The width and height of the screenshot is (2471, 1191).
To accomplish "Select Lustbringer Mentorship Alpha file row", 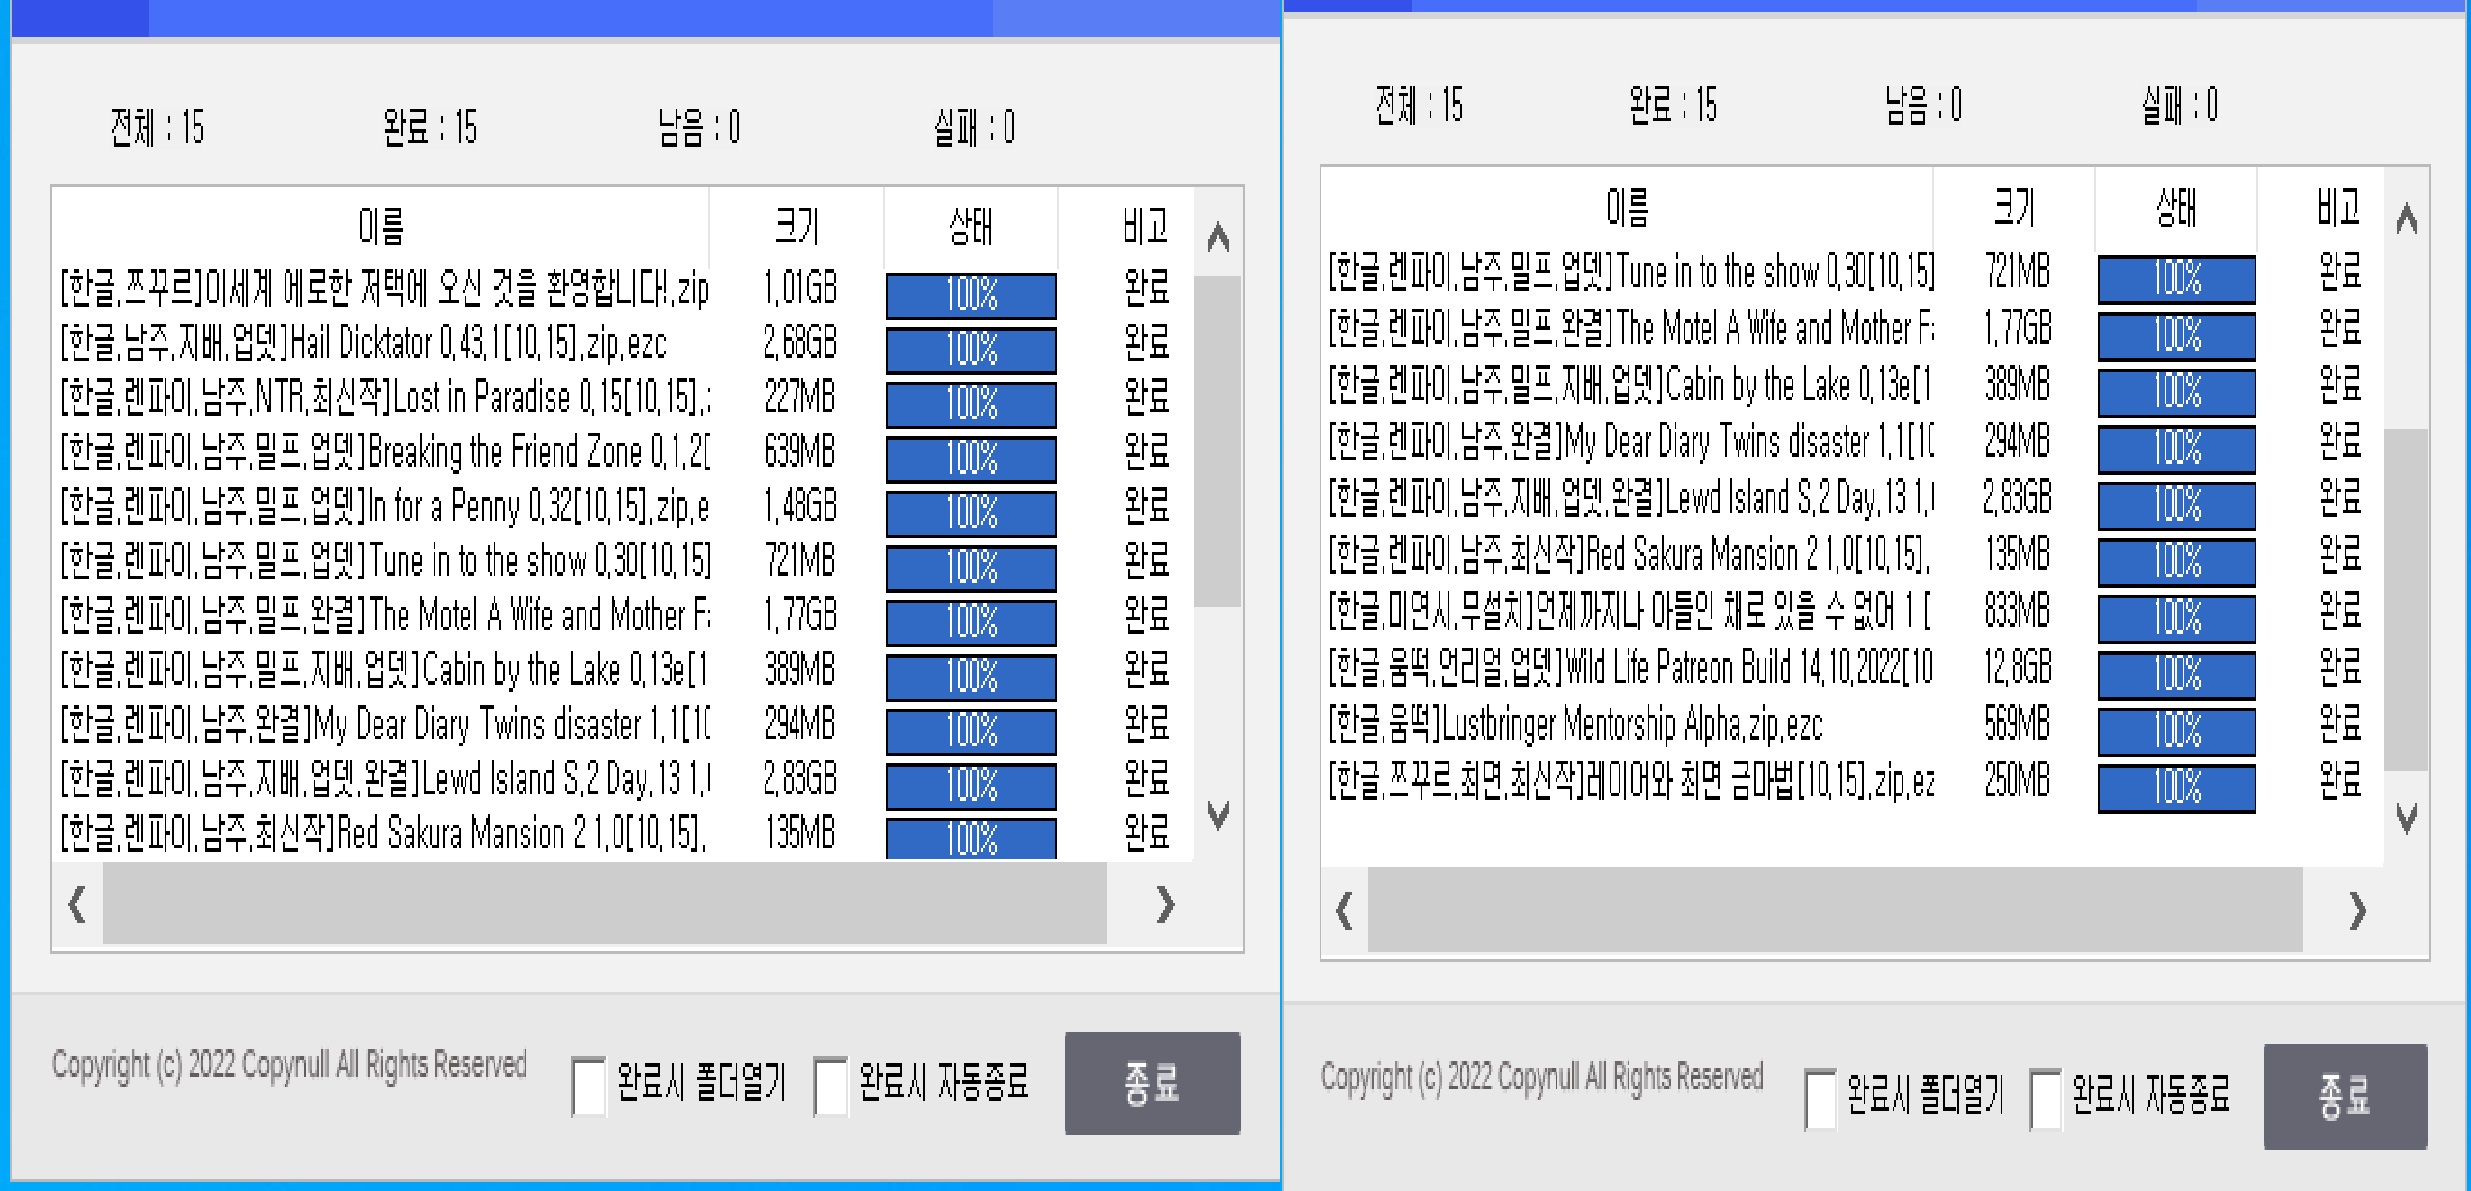I will click(x=1576, y=724).
